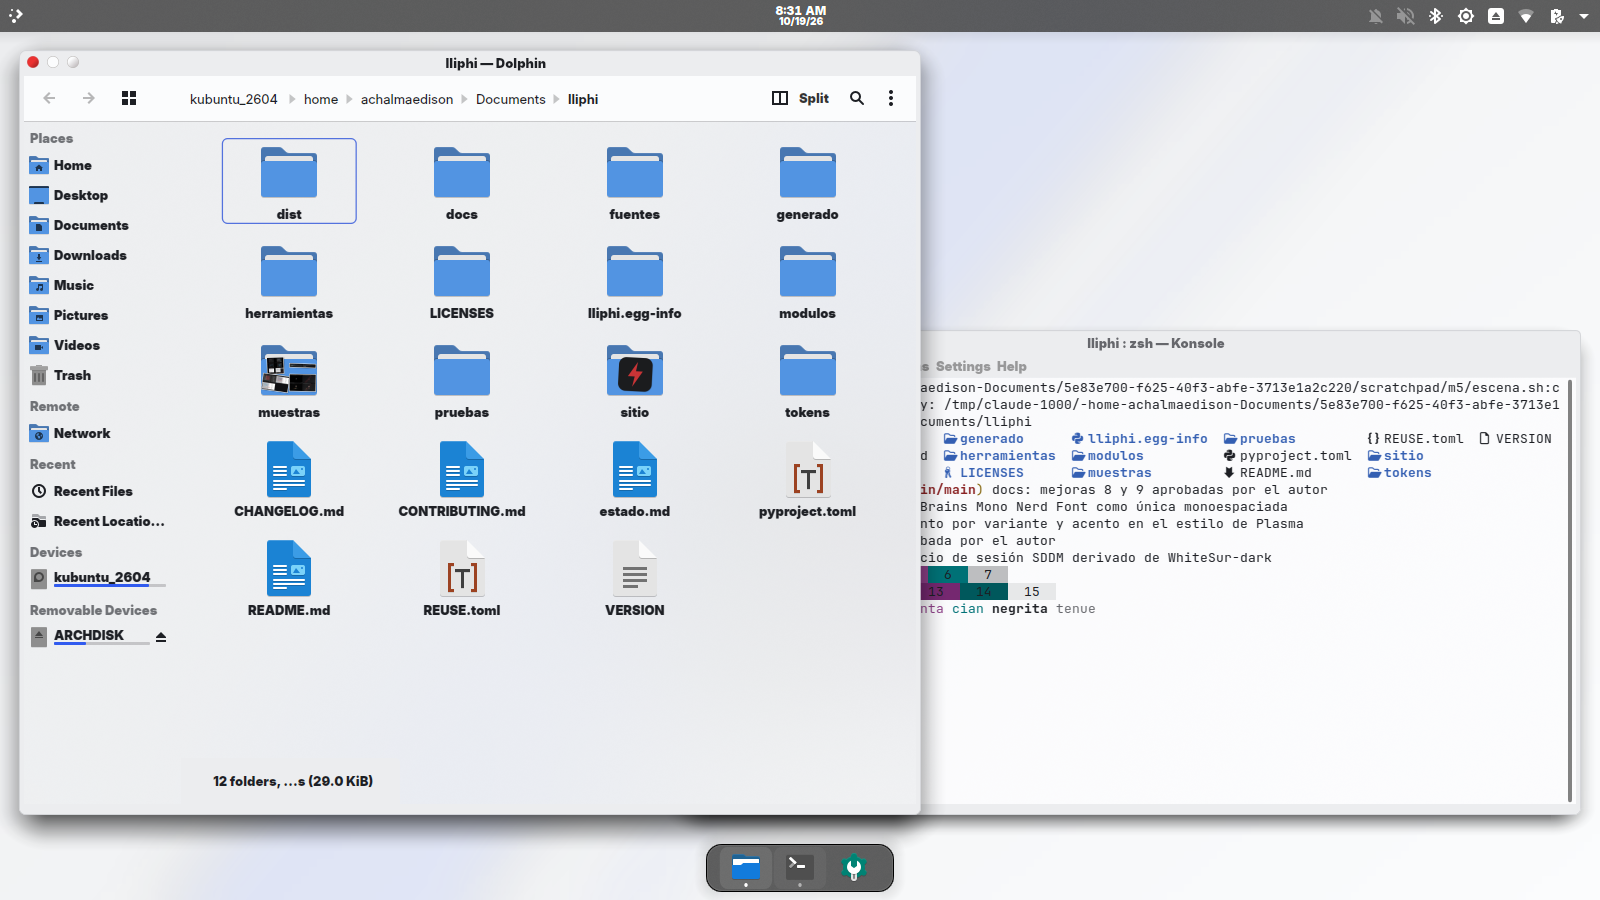Click the Documents breadcrumb segment
The width and height of the screenshot is (1600, 900).
click(511, 99)
